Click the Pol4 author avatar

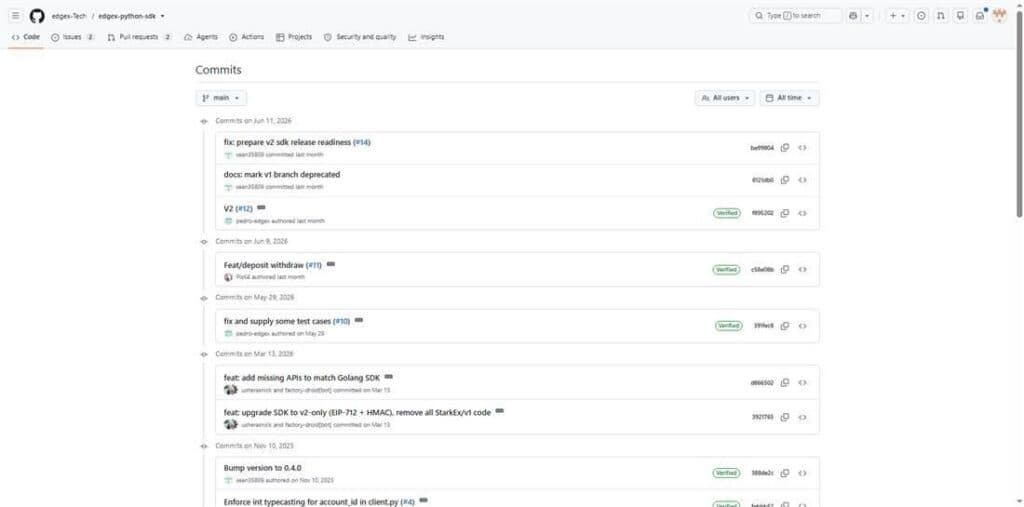[x=228, y=277]
